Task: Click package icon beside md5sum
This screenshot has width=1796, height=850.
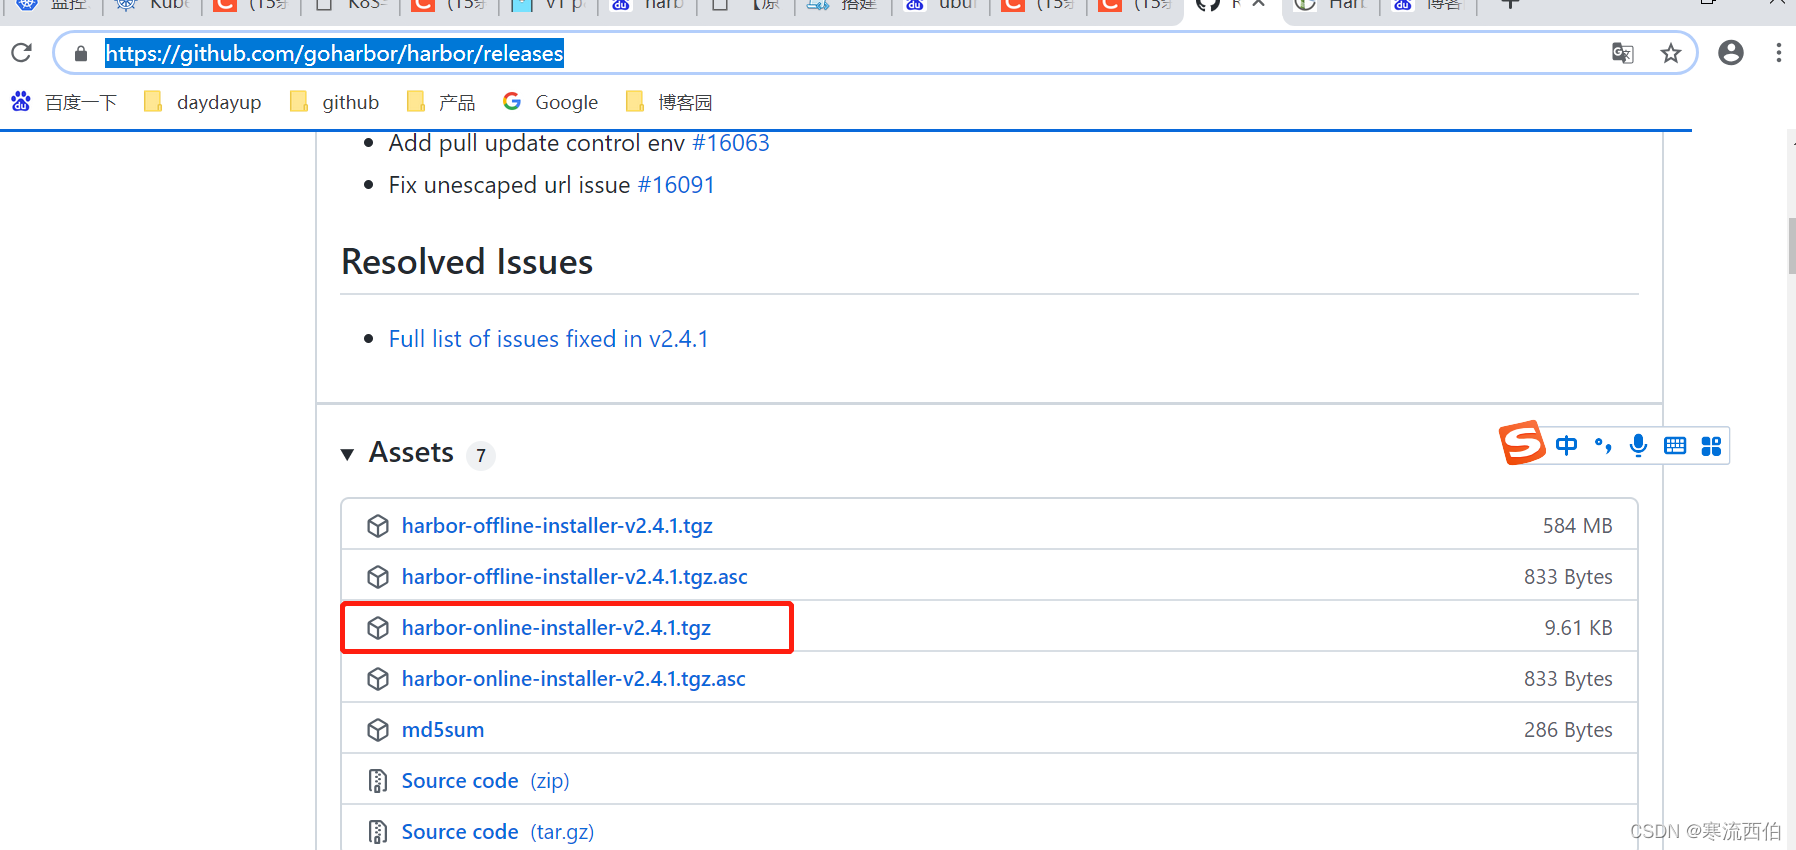Action: 378,730
